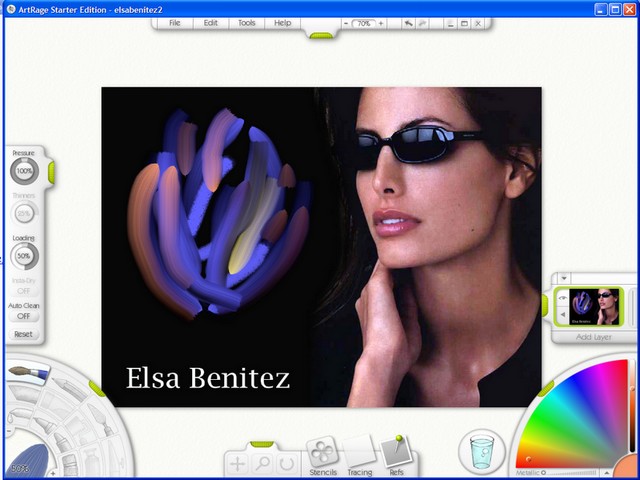Open the Stencils panel
This screenshot has width=640, height=480.
[x=322, y=454]
